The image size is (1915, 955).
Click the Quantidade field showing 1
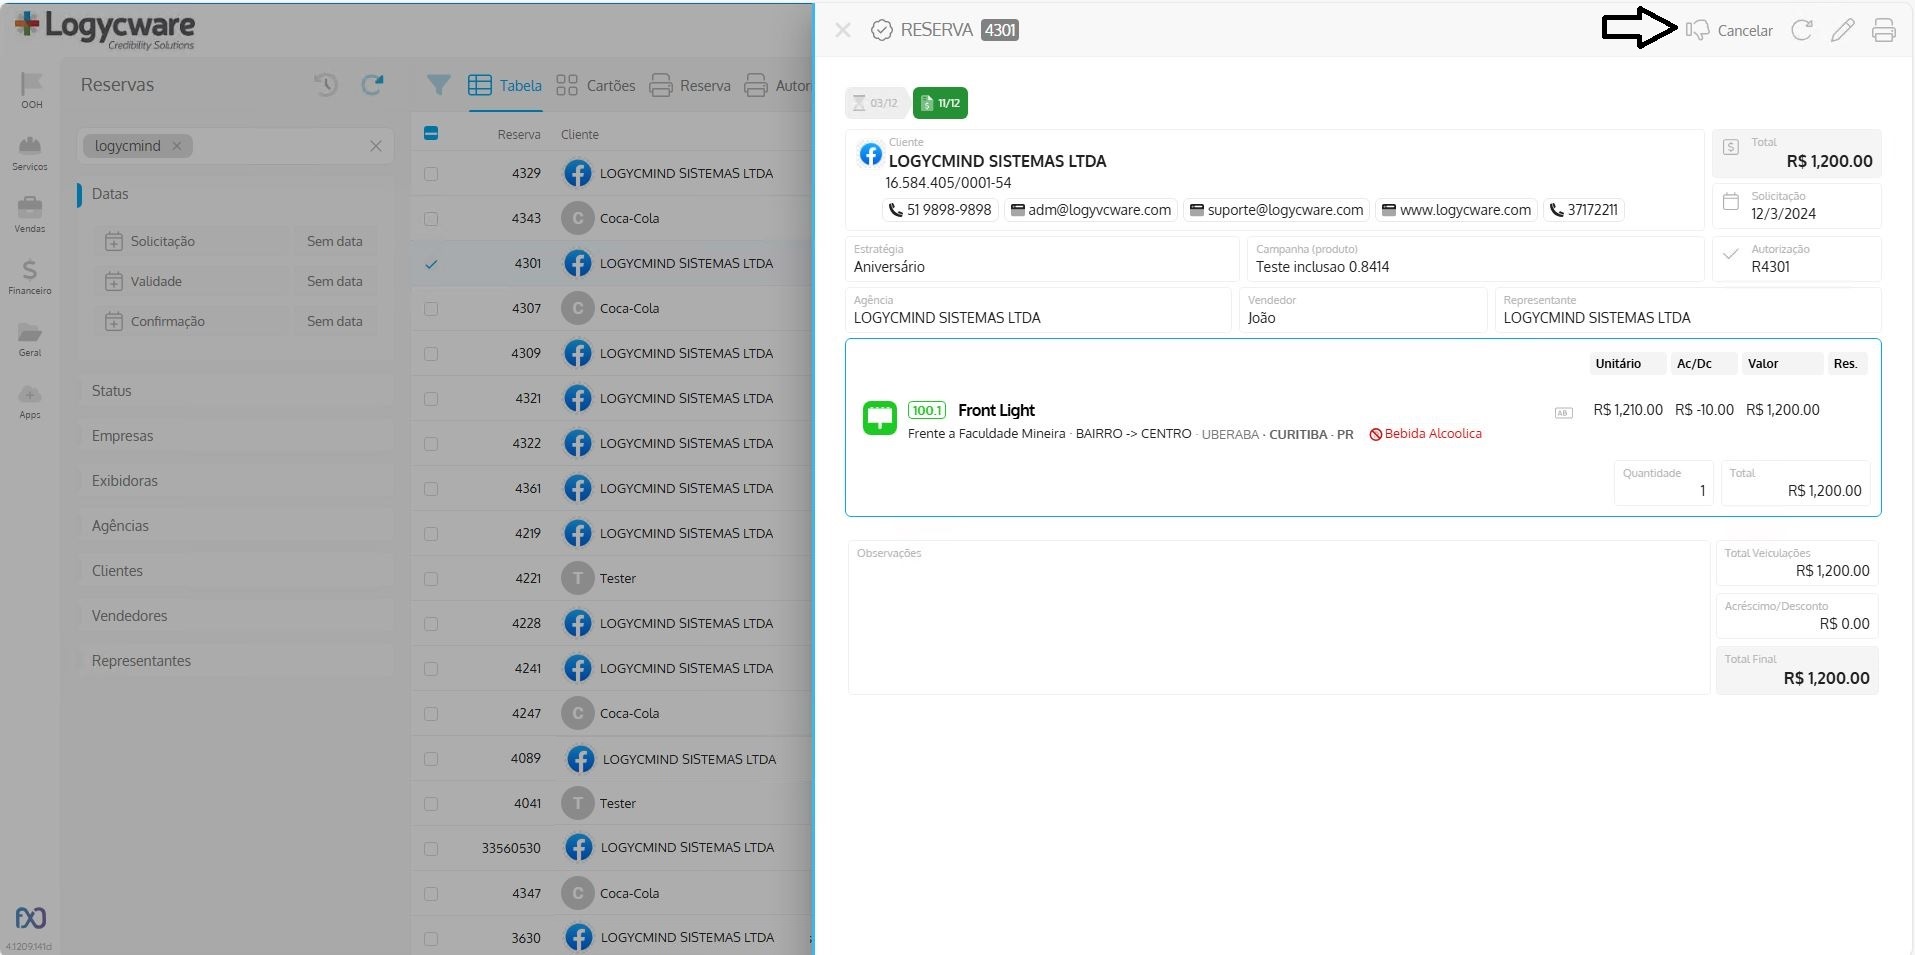click(x=1664, y=483)
